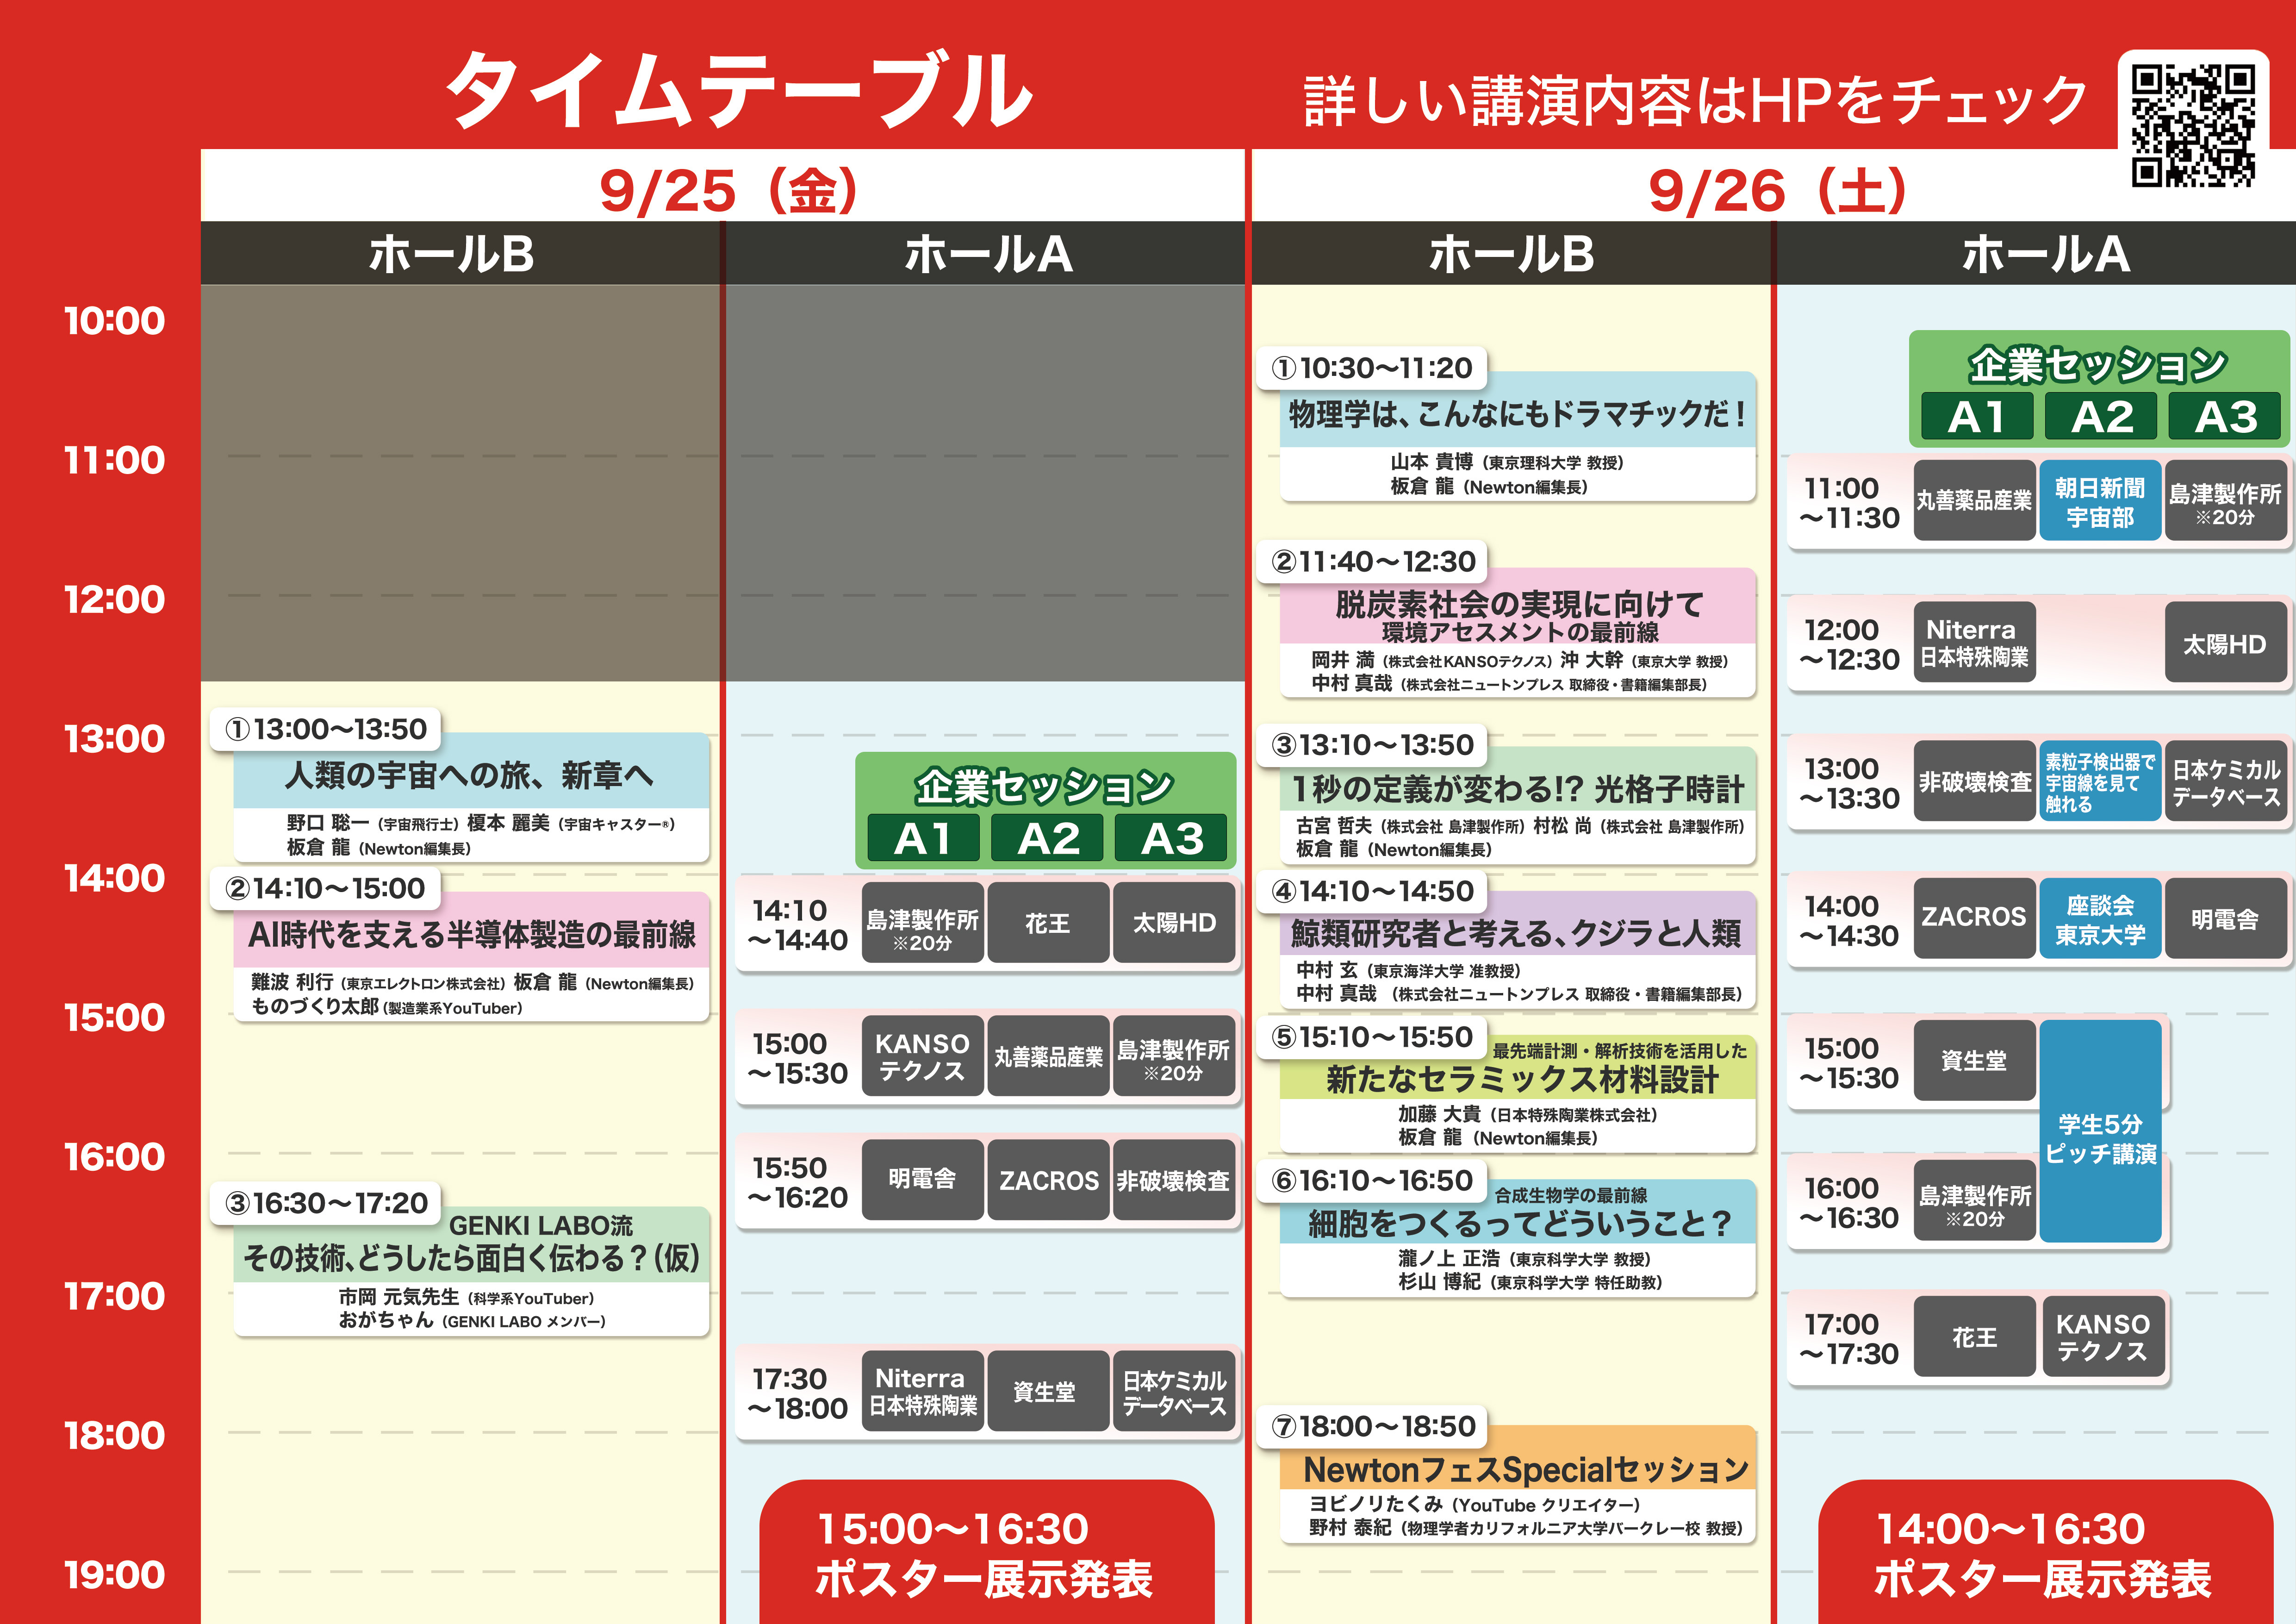2296x1624 pixels.
Task: Click the QR code in the header
Action: pyautogui.click(x=2192, y=125)
